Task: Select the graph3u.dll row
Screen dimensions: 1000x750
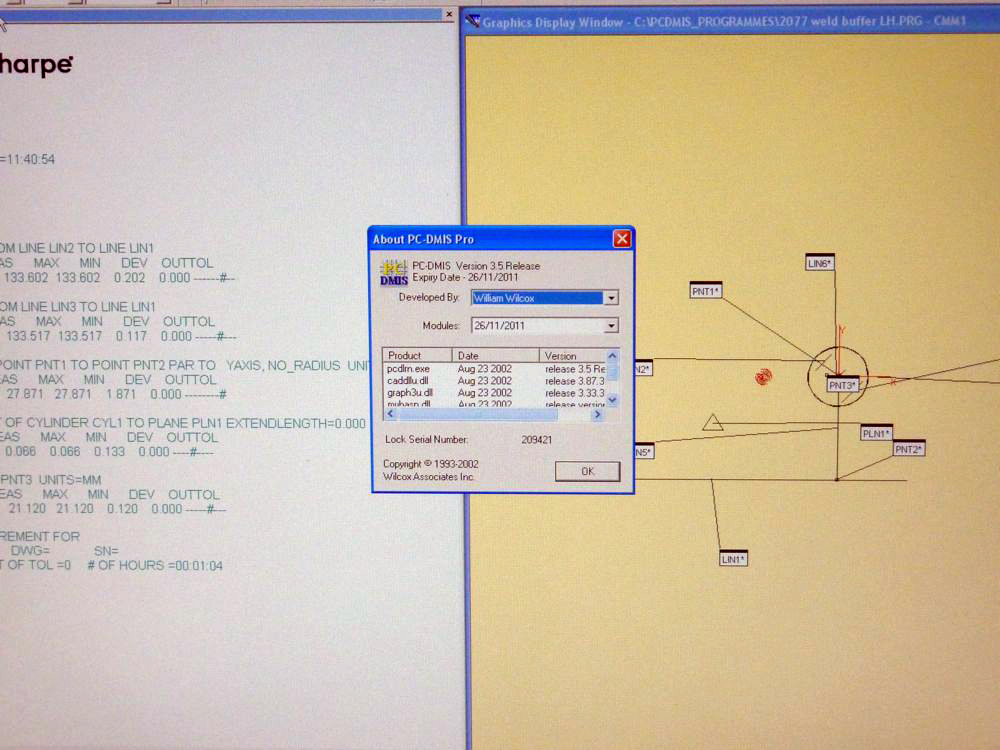Action: point(494,393)
